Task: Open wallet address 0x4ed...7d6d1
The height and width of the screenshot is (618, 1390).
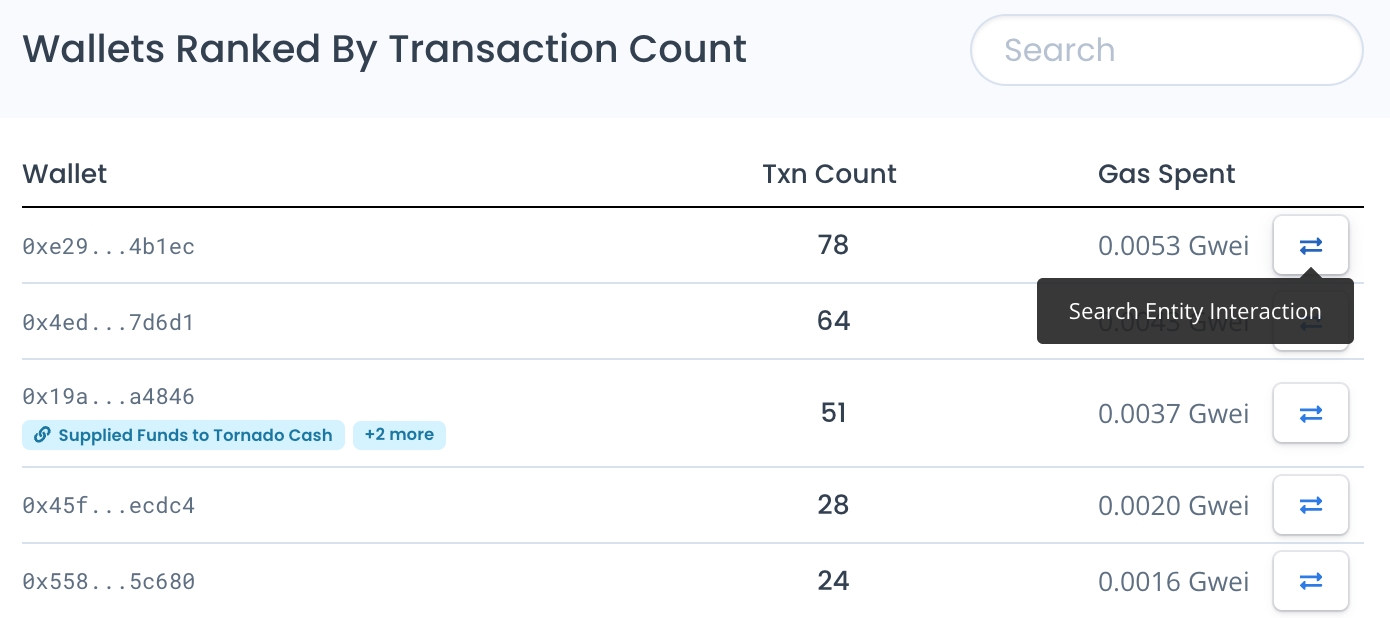Action: [x=108, y=322]
